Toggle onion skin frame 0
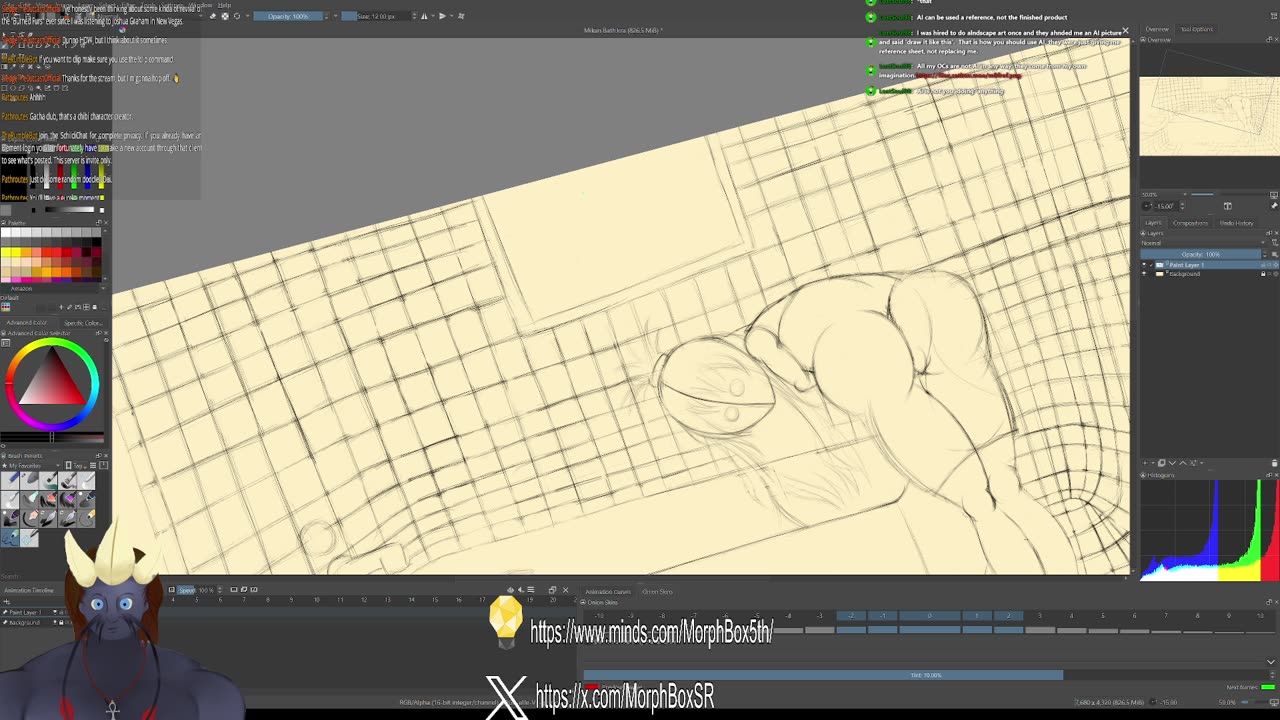This screenshot has height=720, width=1280. (x=930, y=616)
